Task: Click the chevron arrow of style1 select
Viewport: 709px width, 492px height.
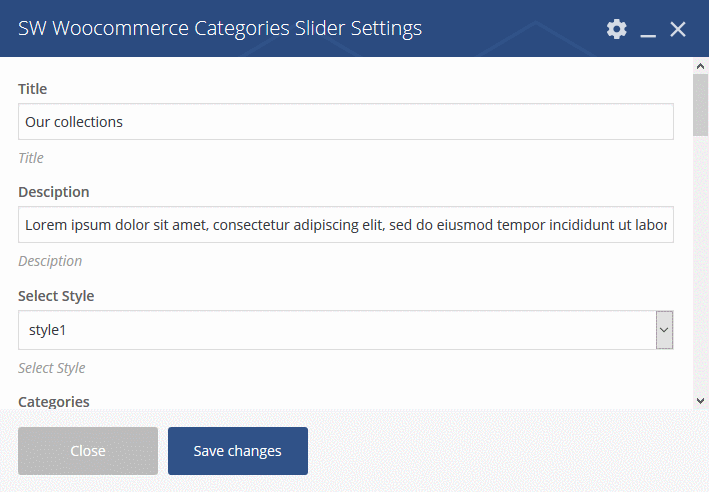Action: coord(664,330)
